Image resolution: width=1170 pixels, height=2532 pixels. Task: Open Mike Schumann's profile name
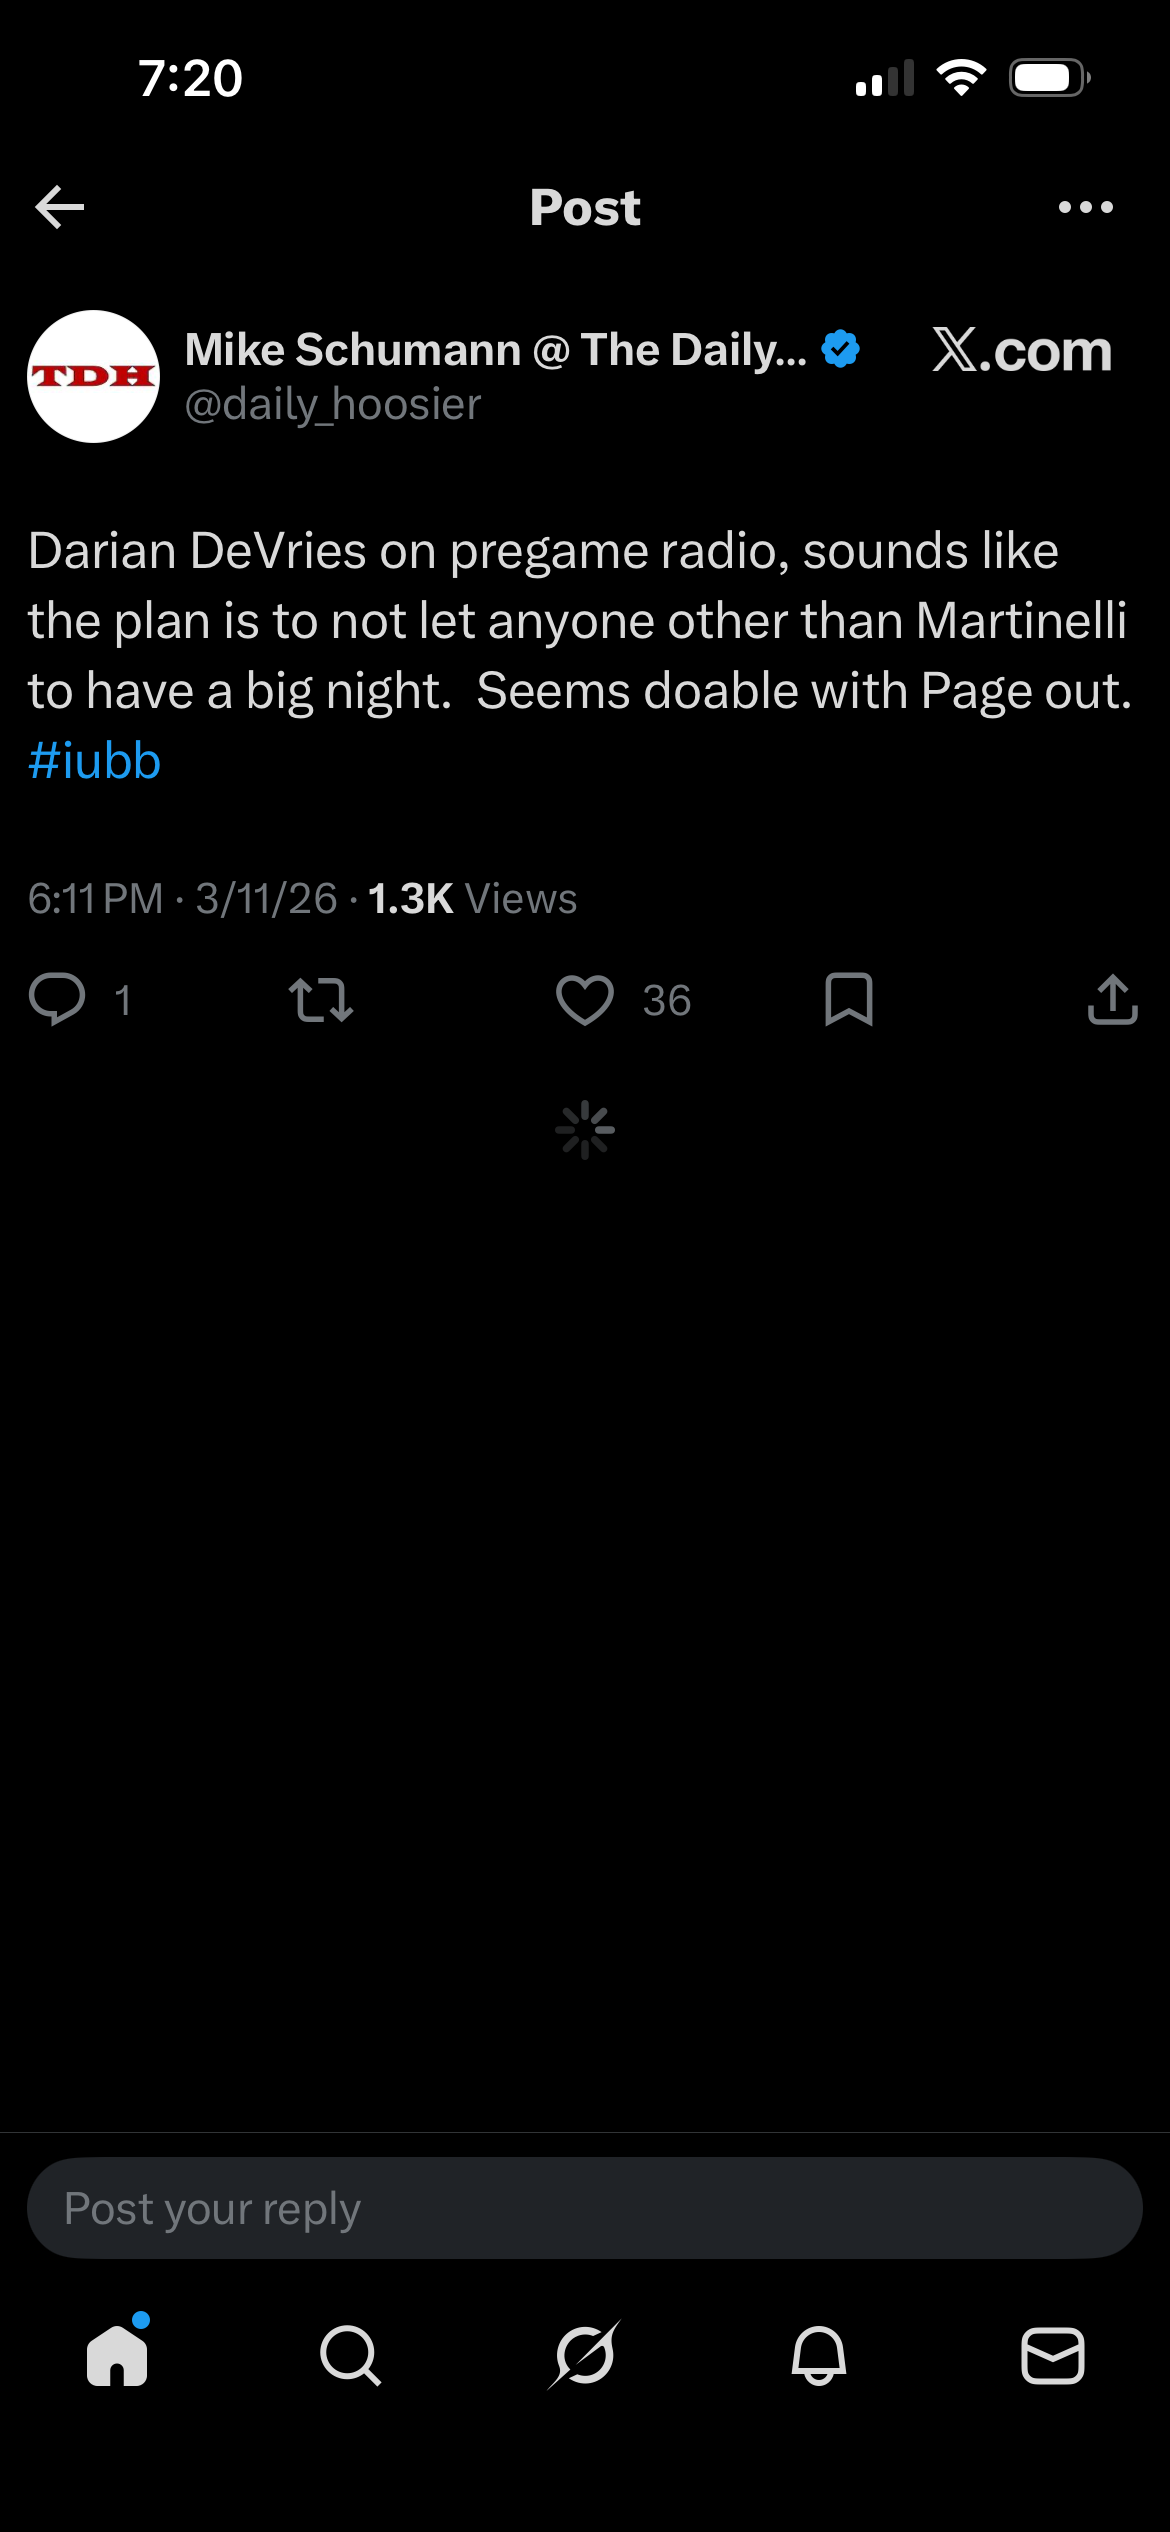[x=495, y=350]
